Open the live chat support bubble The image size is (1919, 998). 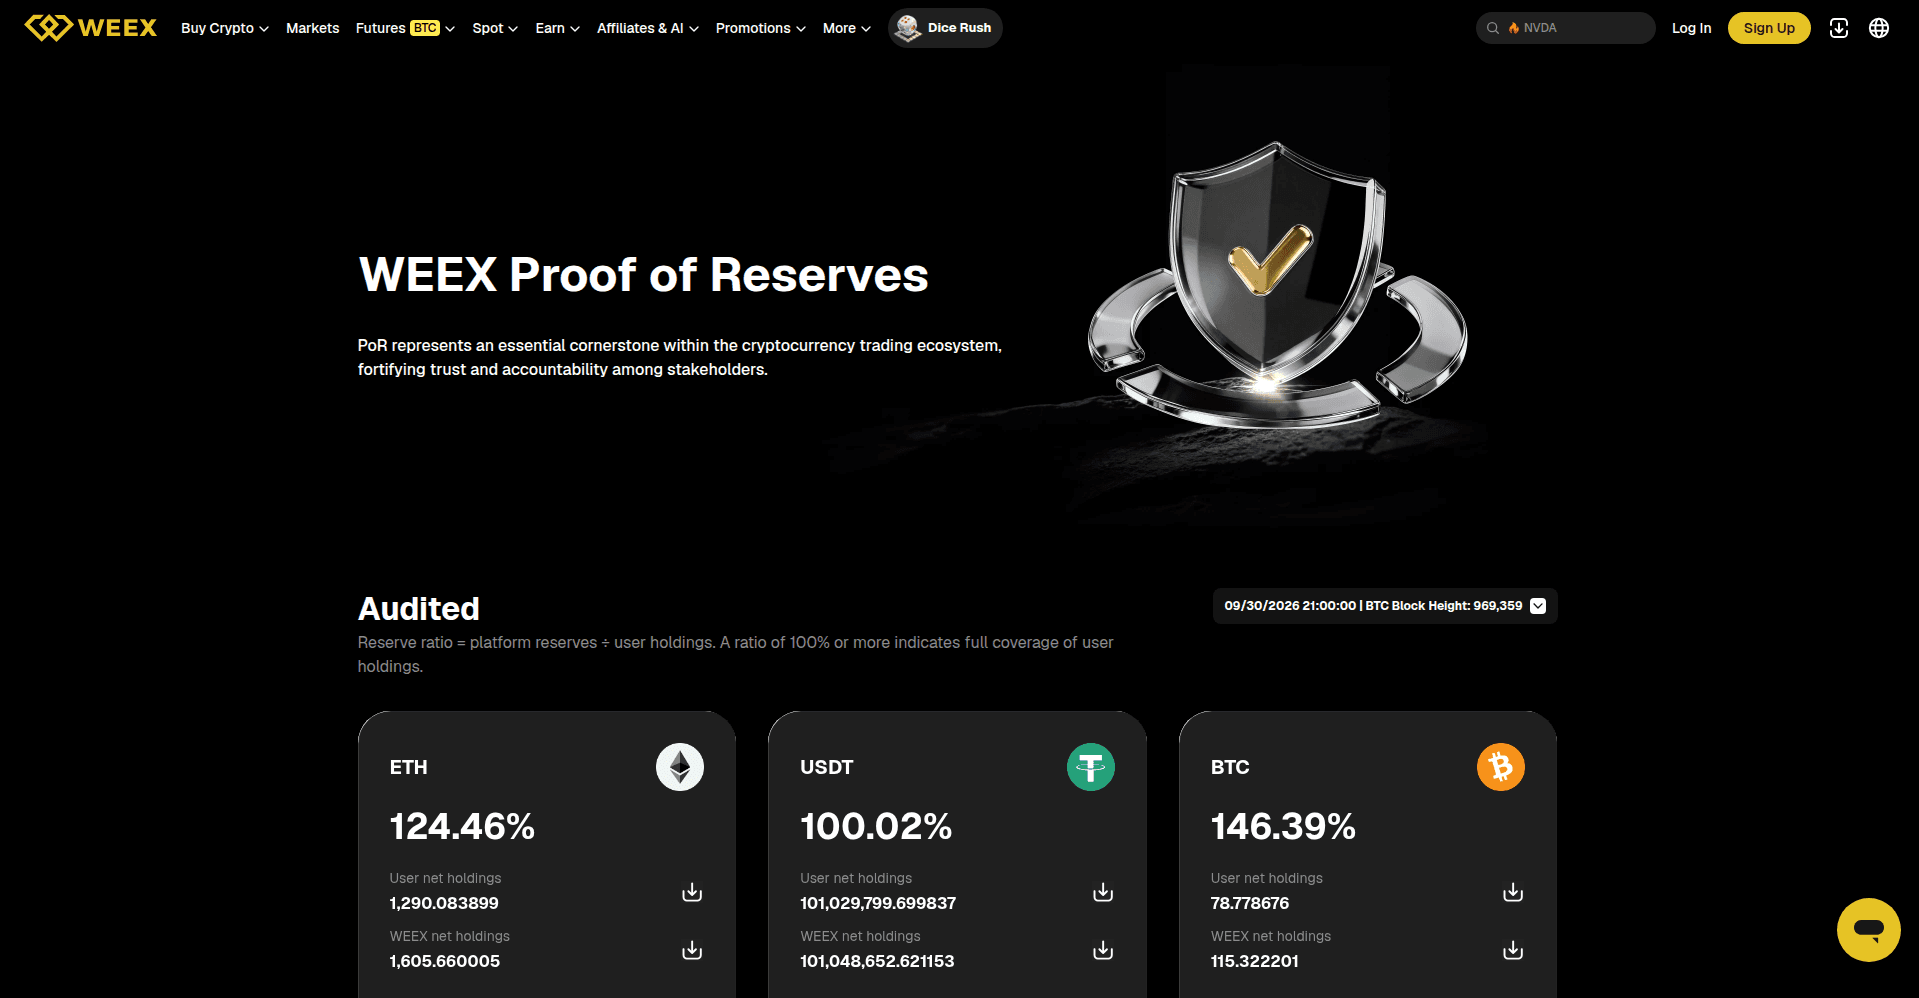(1868, 930)
